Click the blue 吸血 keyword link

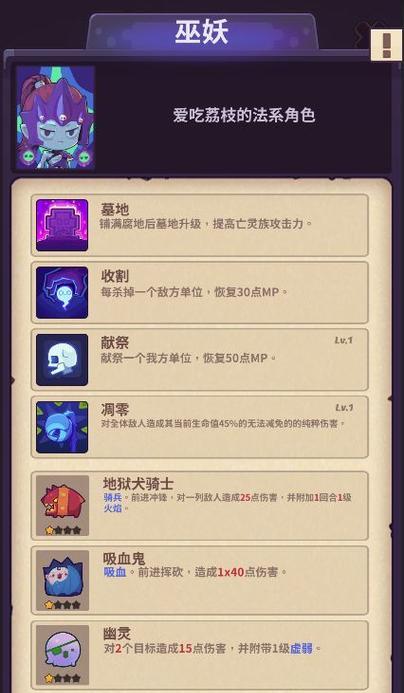pyautogui.click(x=114, y=572)
